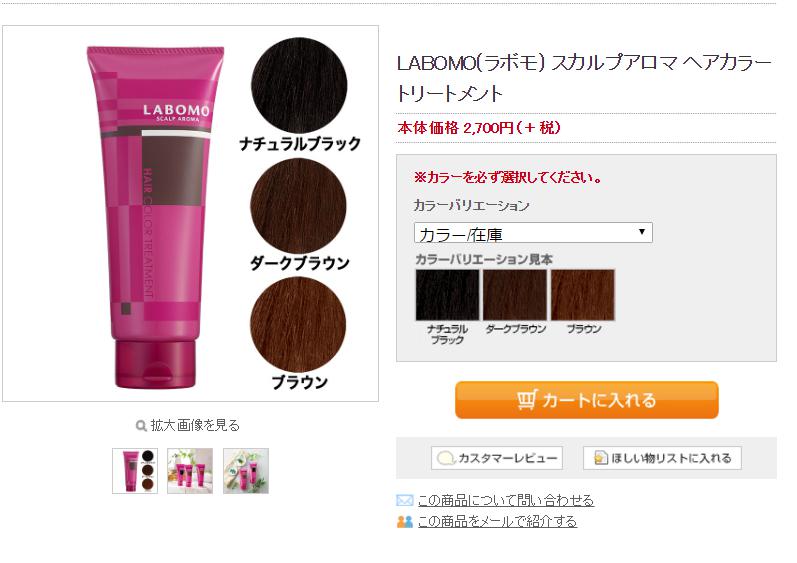Open この商品について問い合わせる link
Viewport: 797px width, 563px height.
coord(506,501)
